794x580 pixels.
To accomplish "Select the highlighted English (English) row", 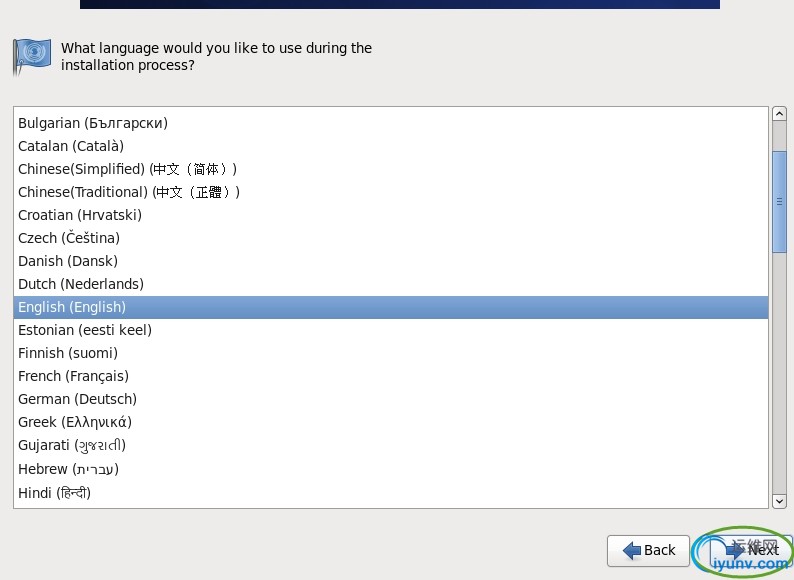I will (391, 307).
